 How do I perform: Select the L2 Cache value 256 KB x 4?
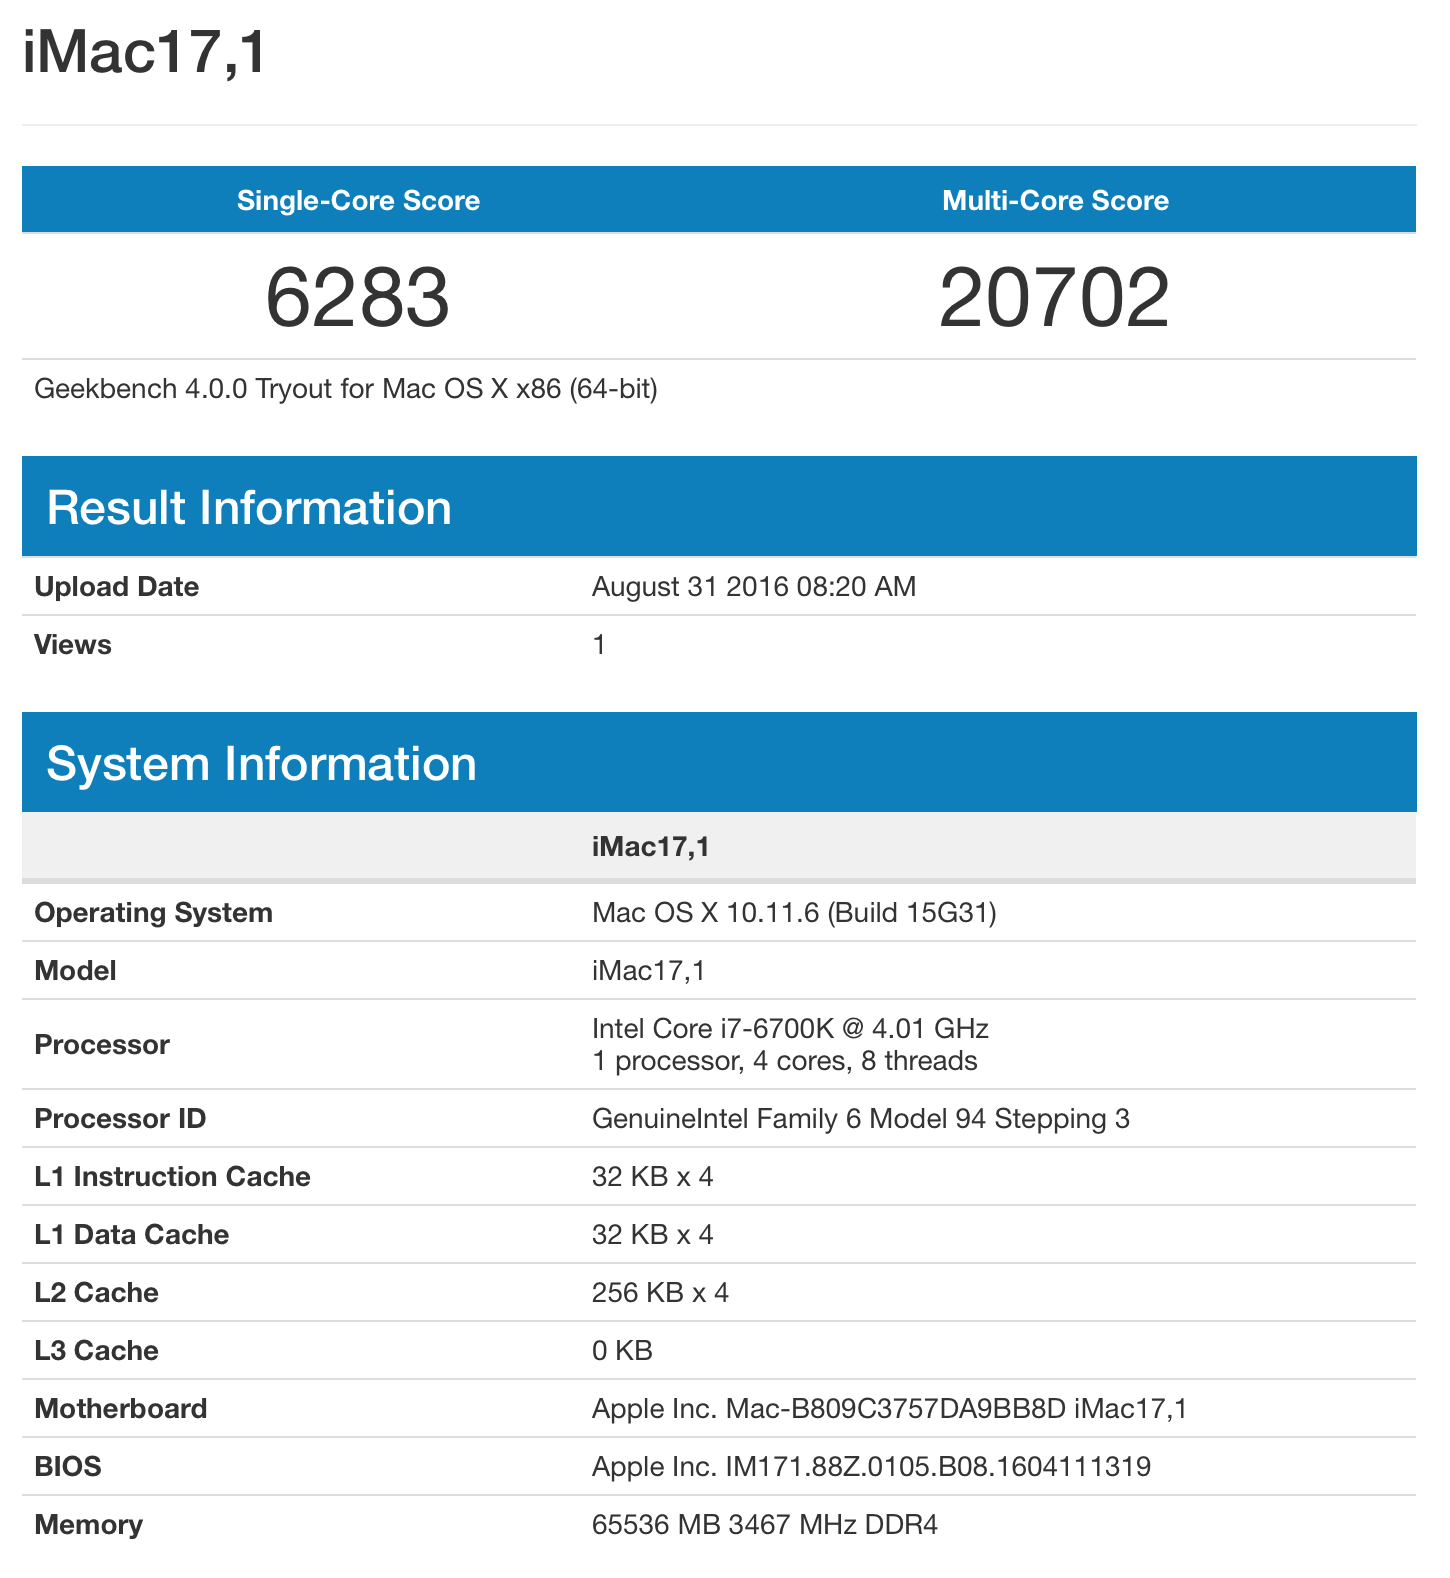click(x=660, y=1292)
